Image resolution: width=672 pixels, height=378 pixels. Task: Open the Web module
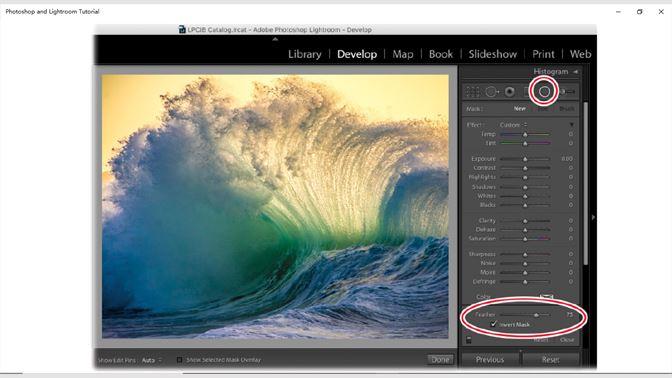click(580, 54)
